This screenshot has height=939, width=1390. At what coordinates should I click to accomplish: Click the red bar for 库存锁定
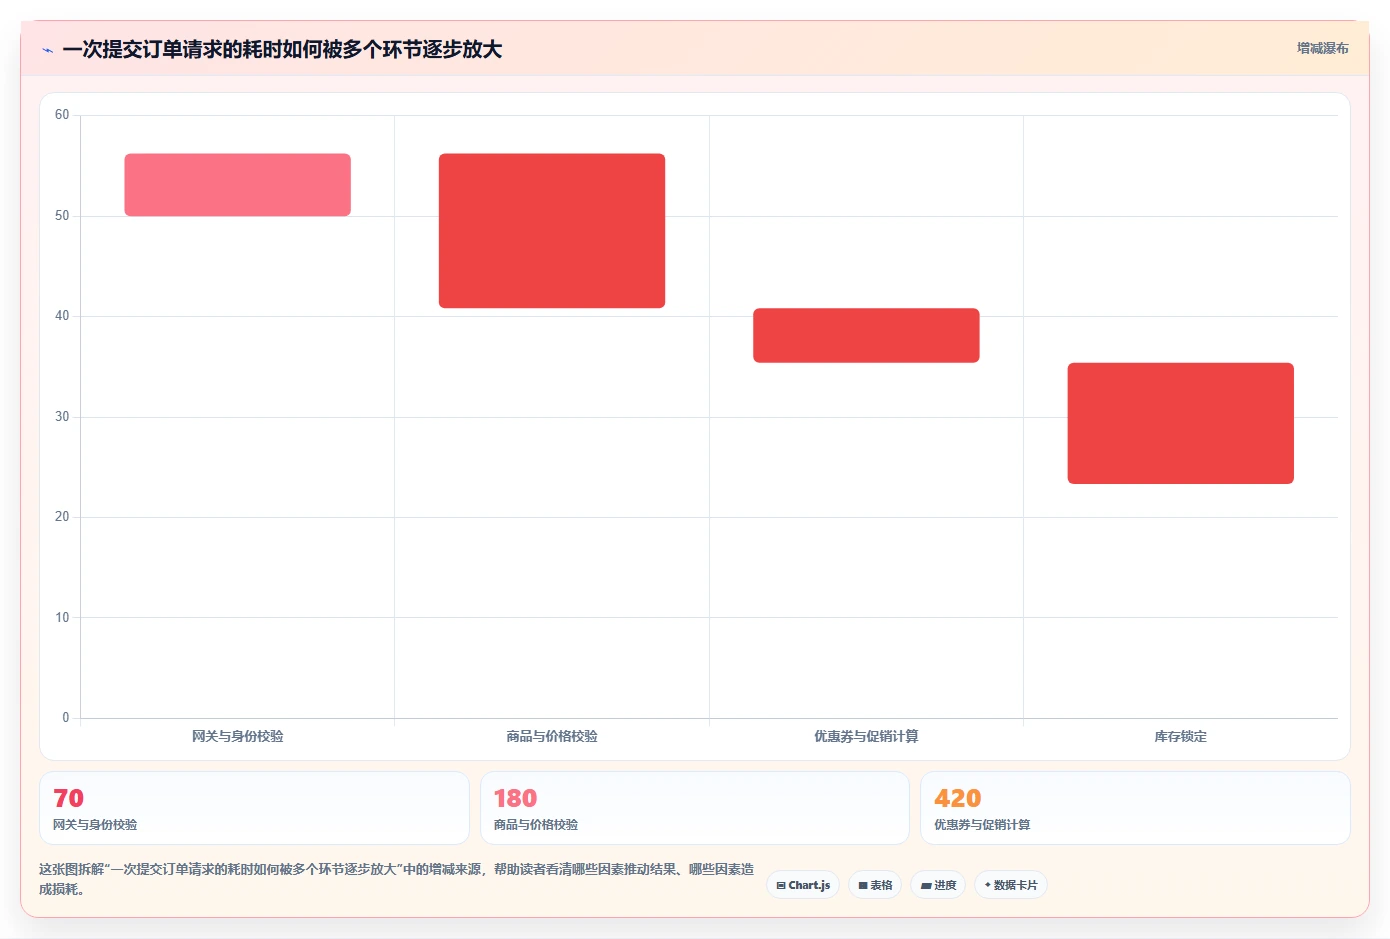(x=1181, y=423)
